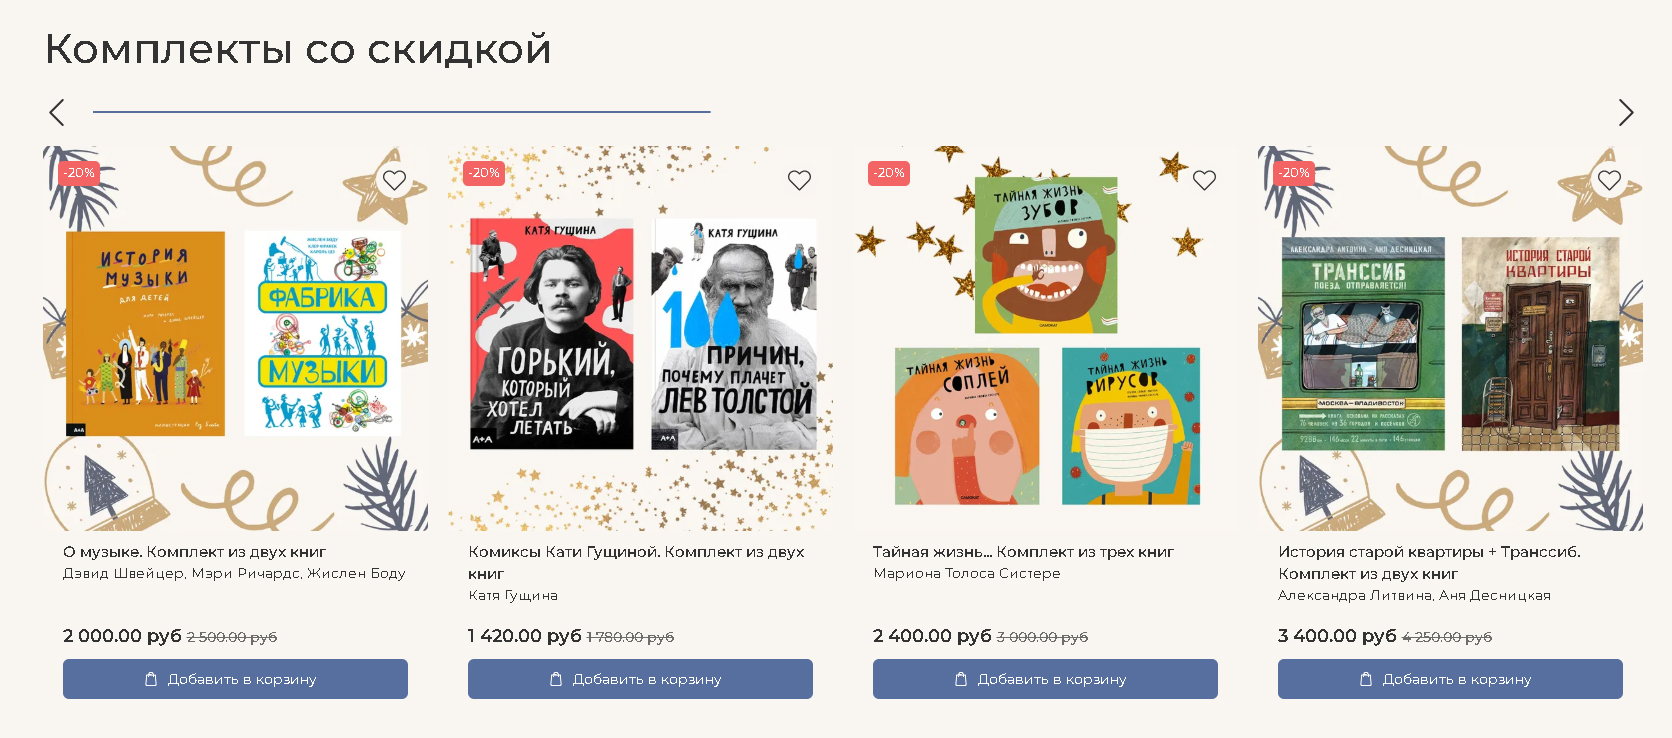
Task: Add 'История старой квартиры' set to cart
Action: tap(1450, 679)
